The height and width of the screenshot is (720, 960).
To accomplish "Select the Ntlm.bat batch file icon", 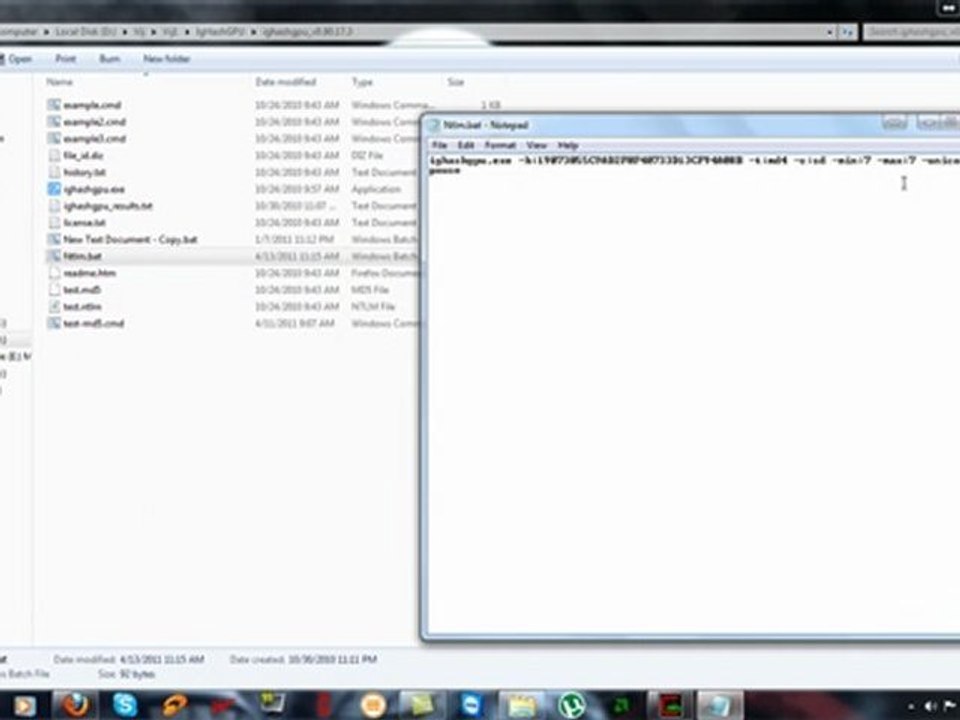I will pyautogui.click(x=54, y=256).
